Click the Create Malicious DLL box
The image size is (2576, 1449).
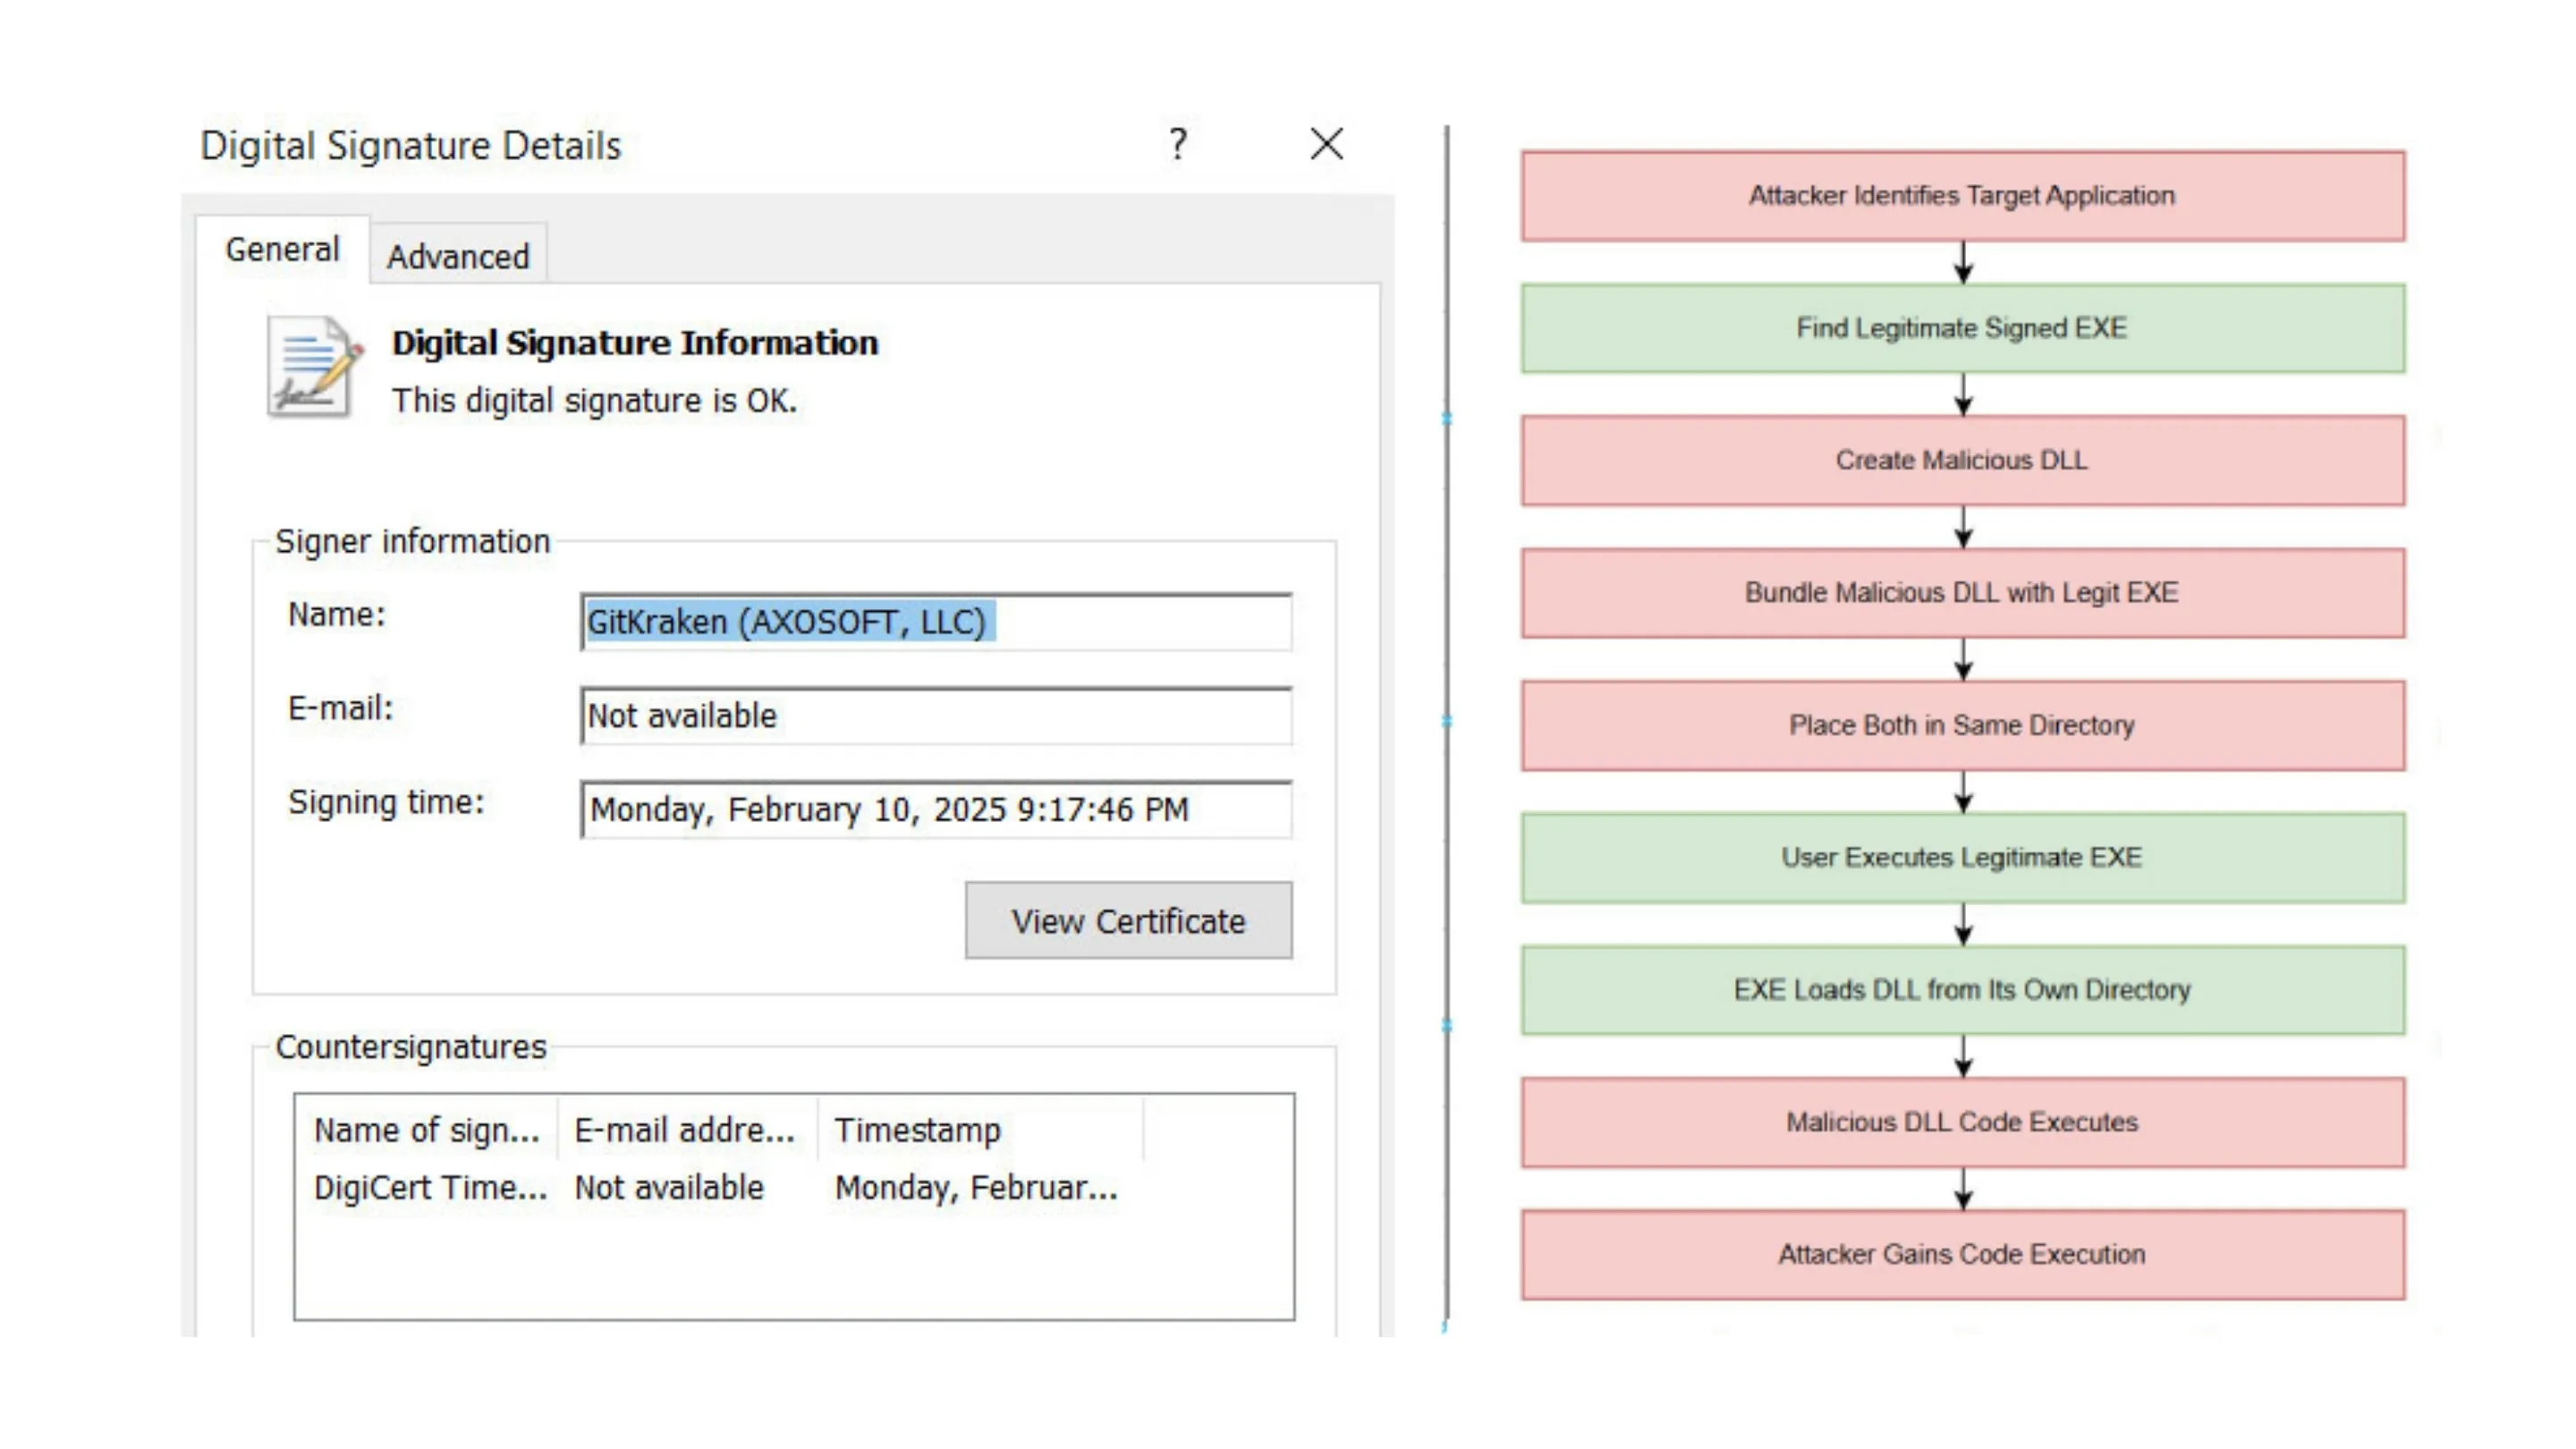1962,460
